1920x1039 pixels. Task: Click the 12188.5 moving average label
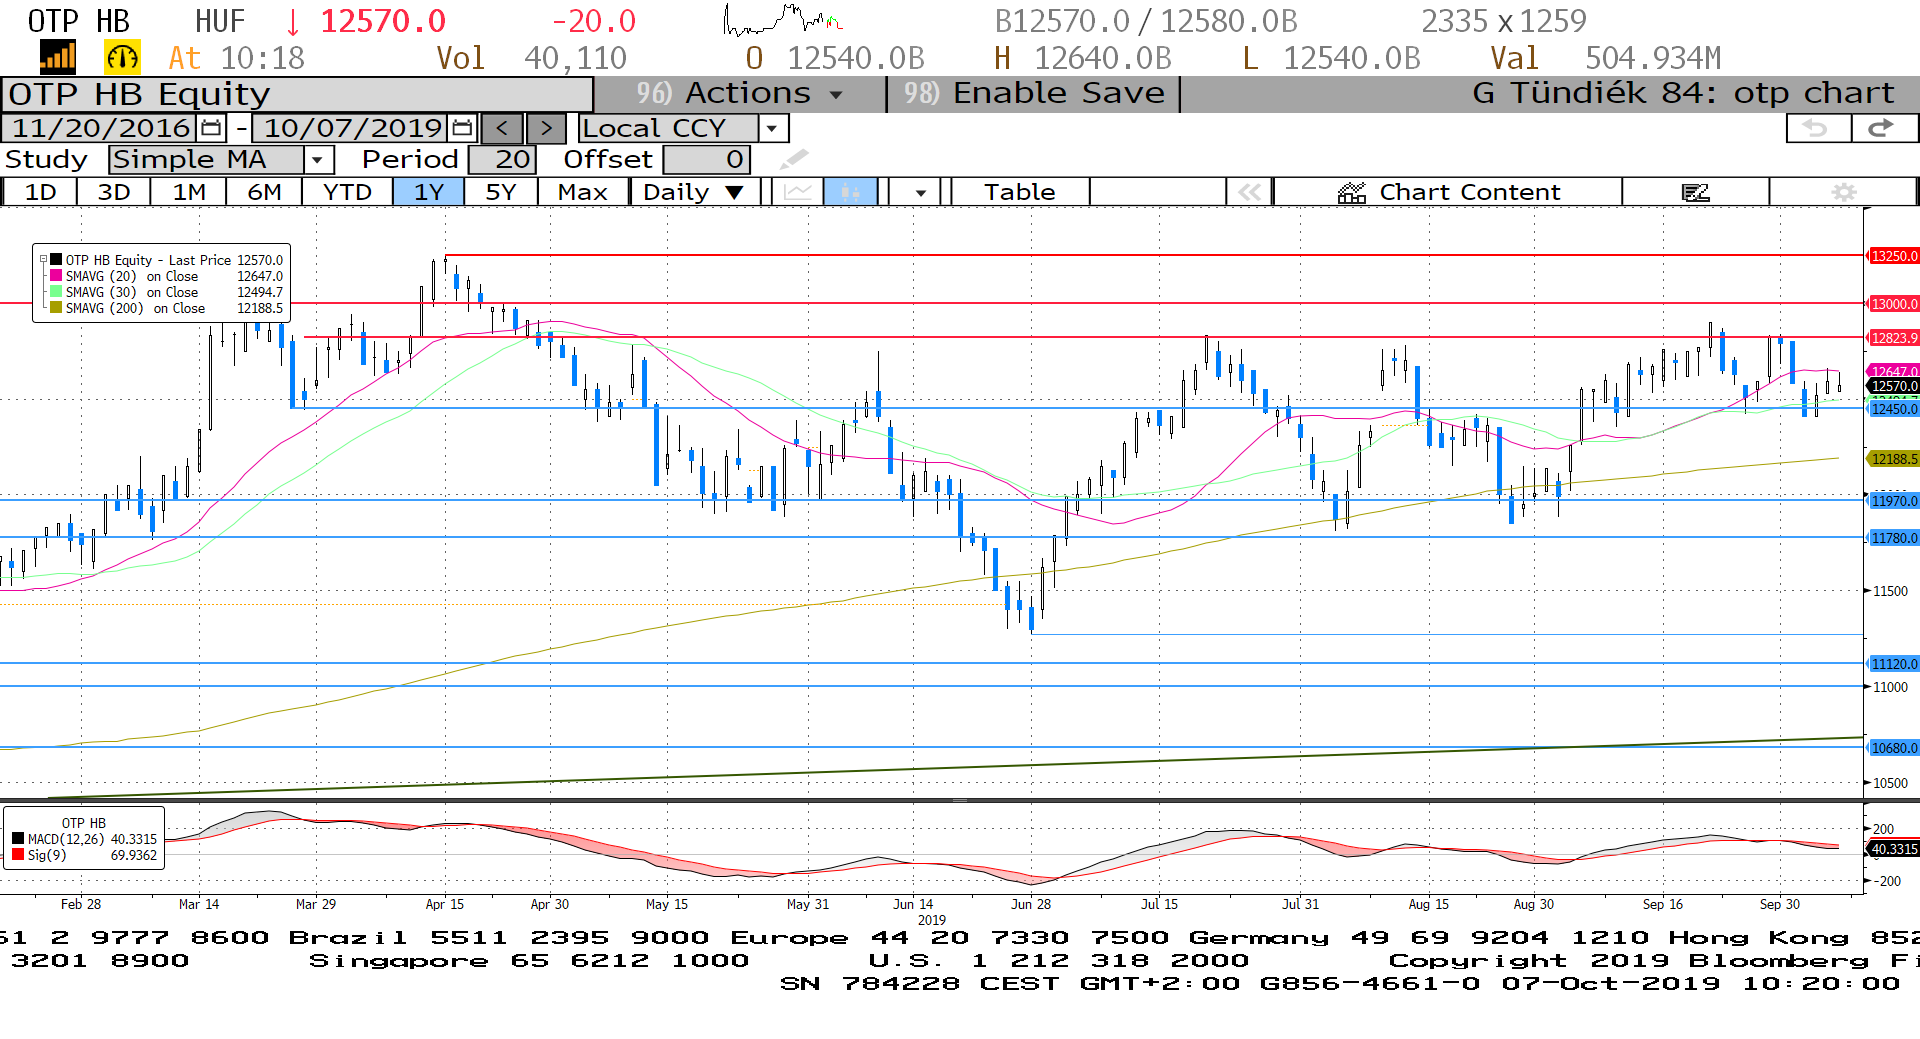1894,459
